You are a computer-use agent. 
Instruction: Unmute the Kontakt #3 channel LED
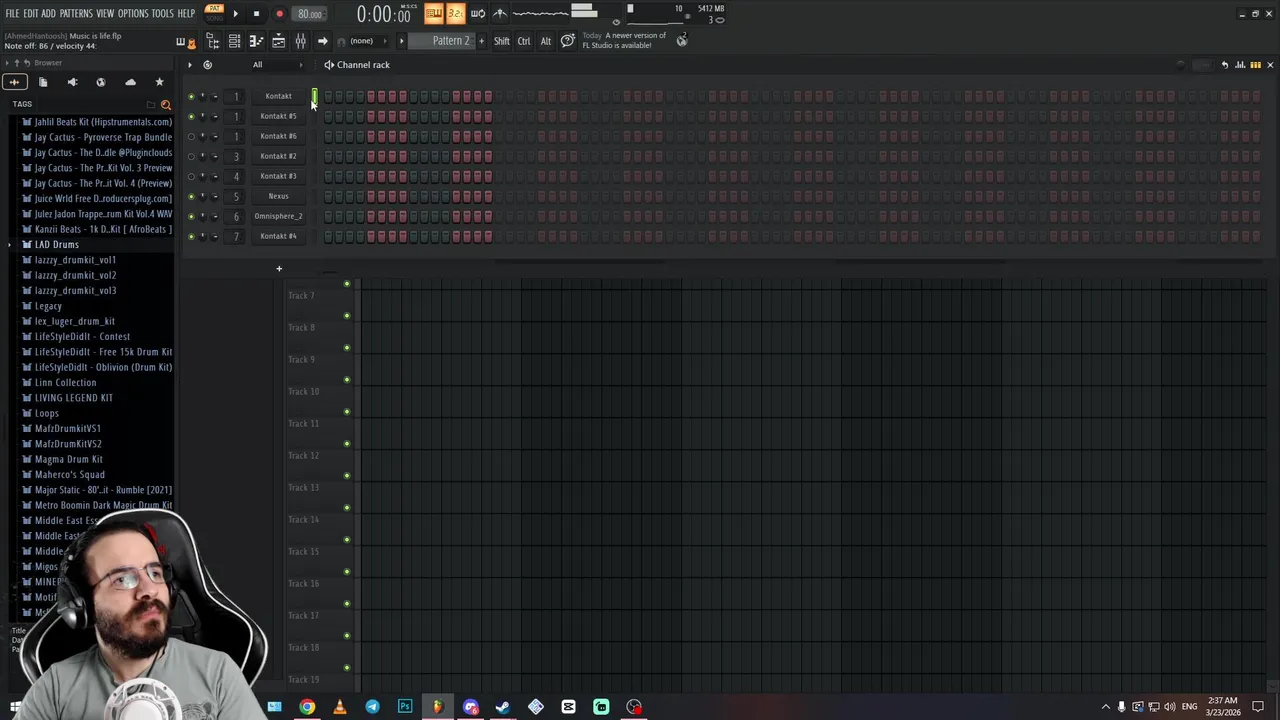coord(191,177)
